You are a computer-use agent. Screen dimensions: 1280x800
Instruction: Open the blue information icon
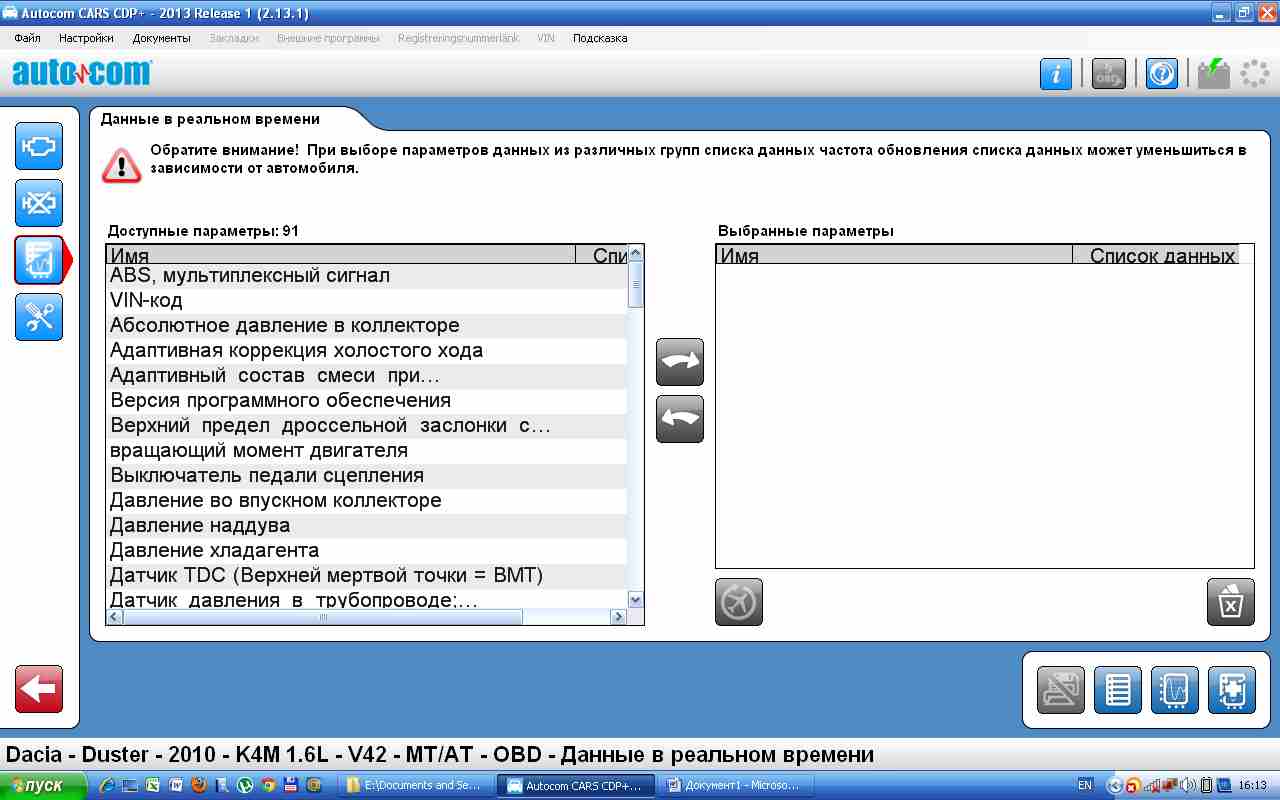1056,74
